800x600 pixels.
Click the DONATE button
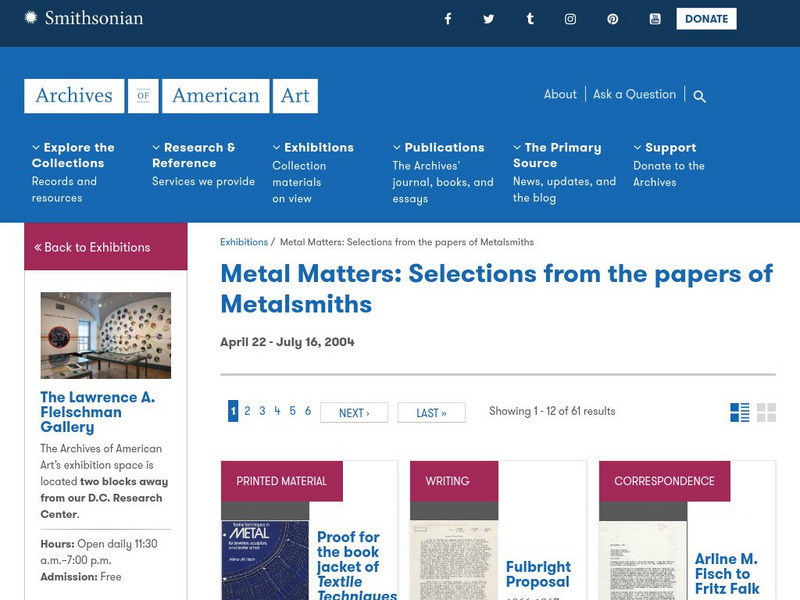[706, 19]
